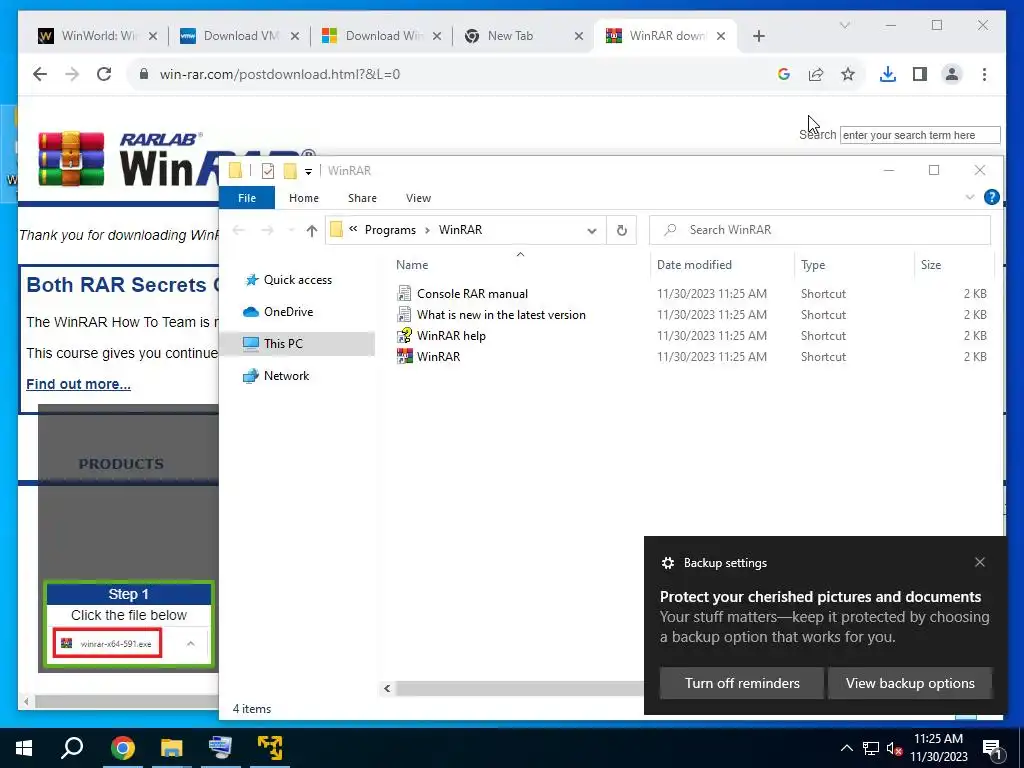Click the Explorer horizontal scrollbar left arrow
This screenshot has width=1024, height=768.
pyautogui.click(x=387, y=688)
